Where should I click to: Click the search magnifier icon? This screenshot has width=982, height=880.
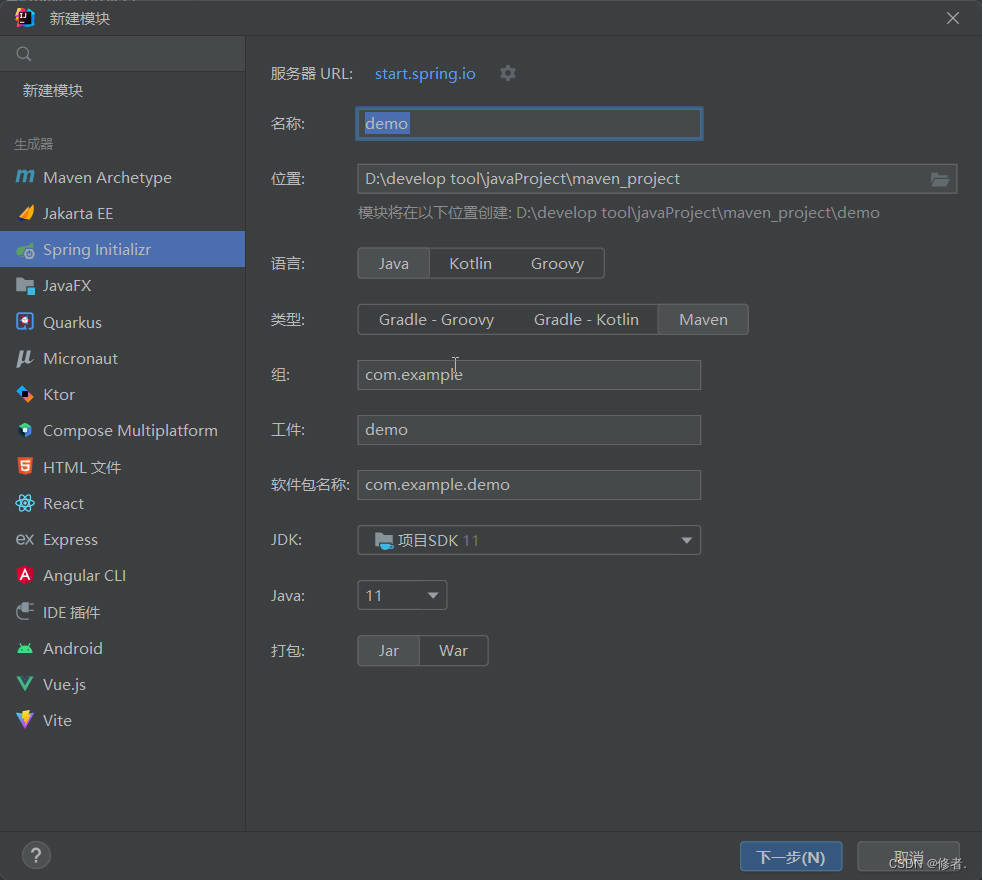(24, 54)
